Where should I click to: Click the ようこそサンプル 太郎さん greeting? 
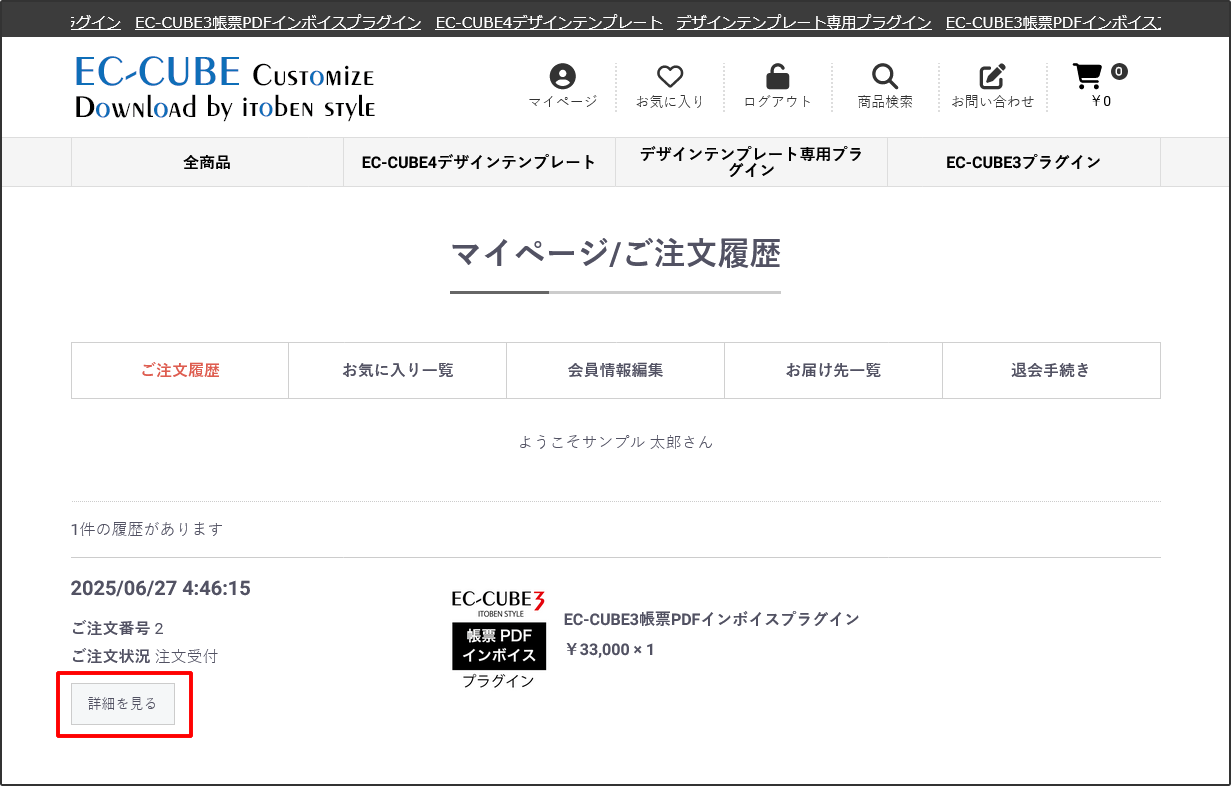616,441
